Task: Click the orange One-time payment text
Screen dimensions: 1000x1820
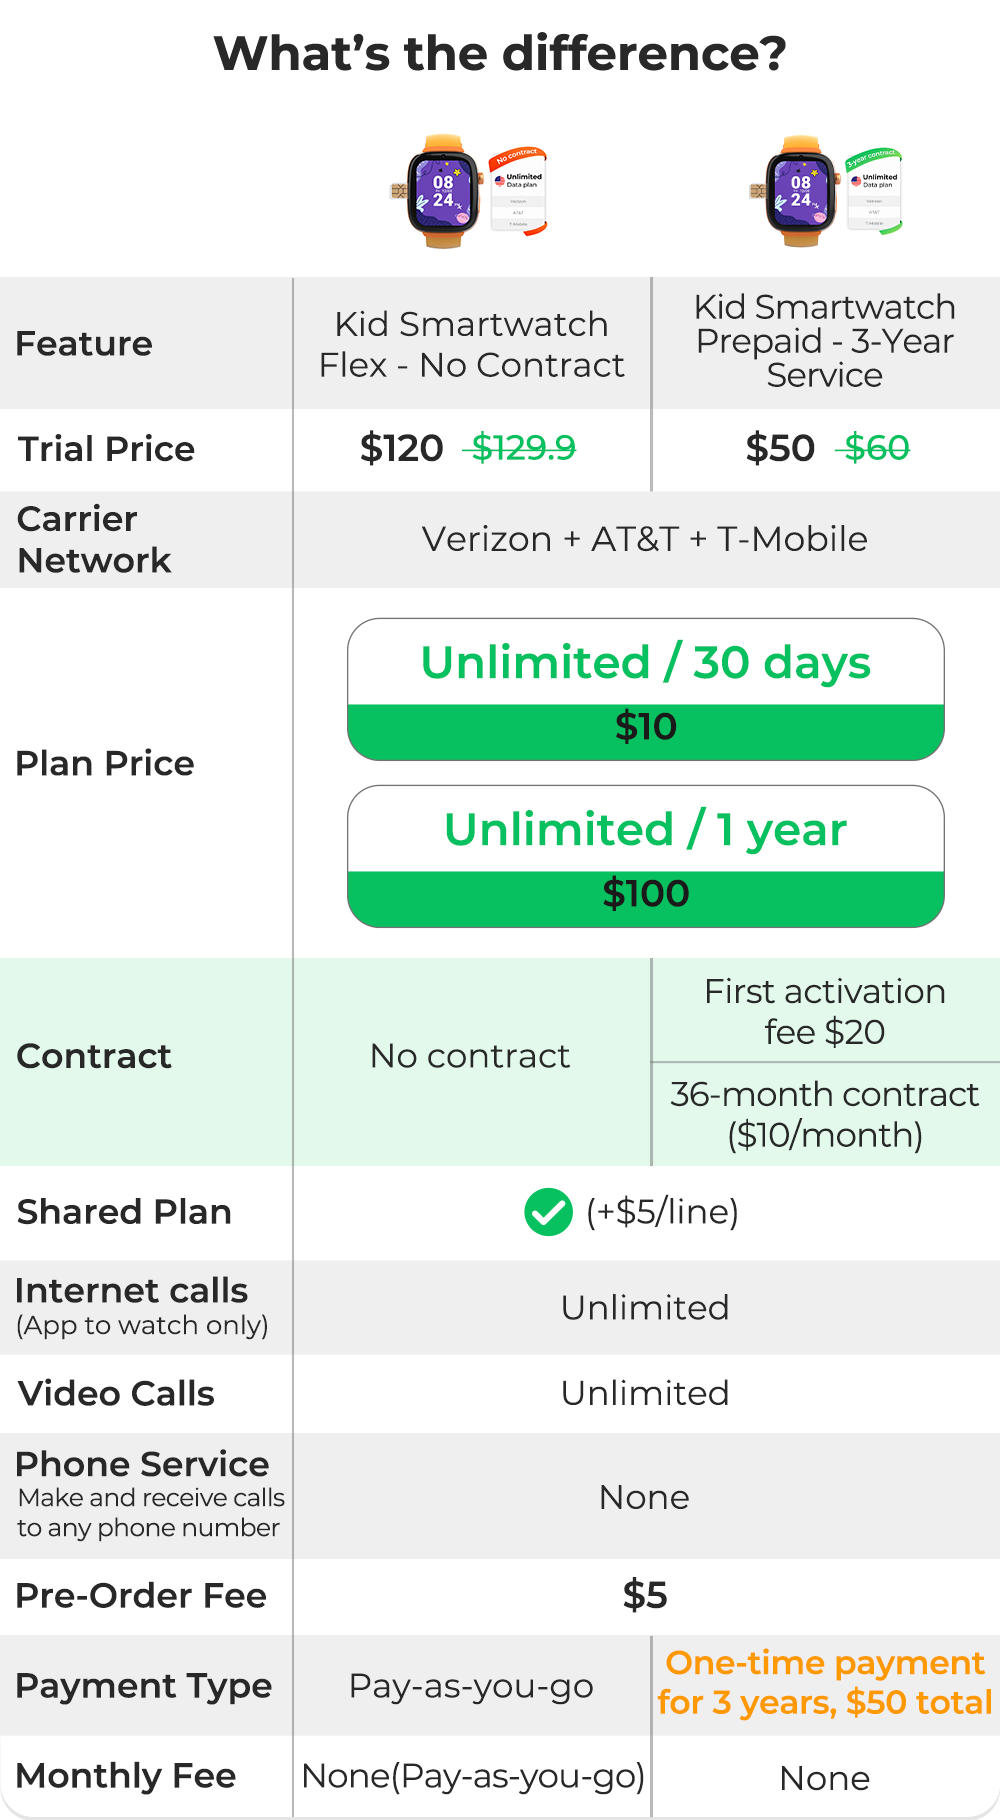Action: pos(825,1683)
